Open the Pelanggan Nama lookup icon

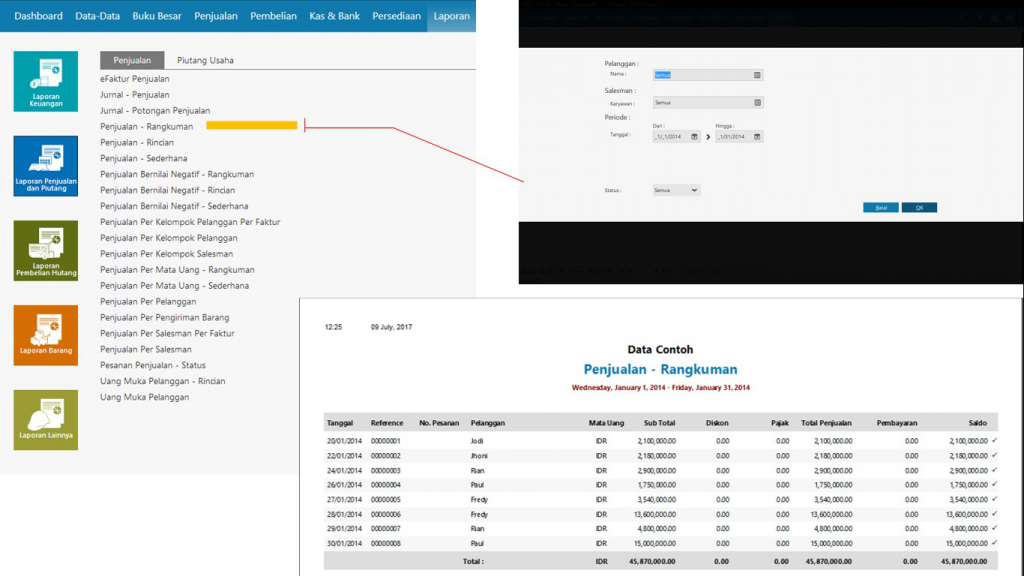pos(757,75)
